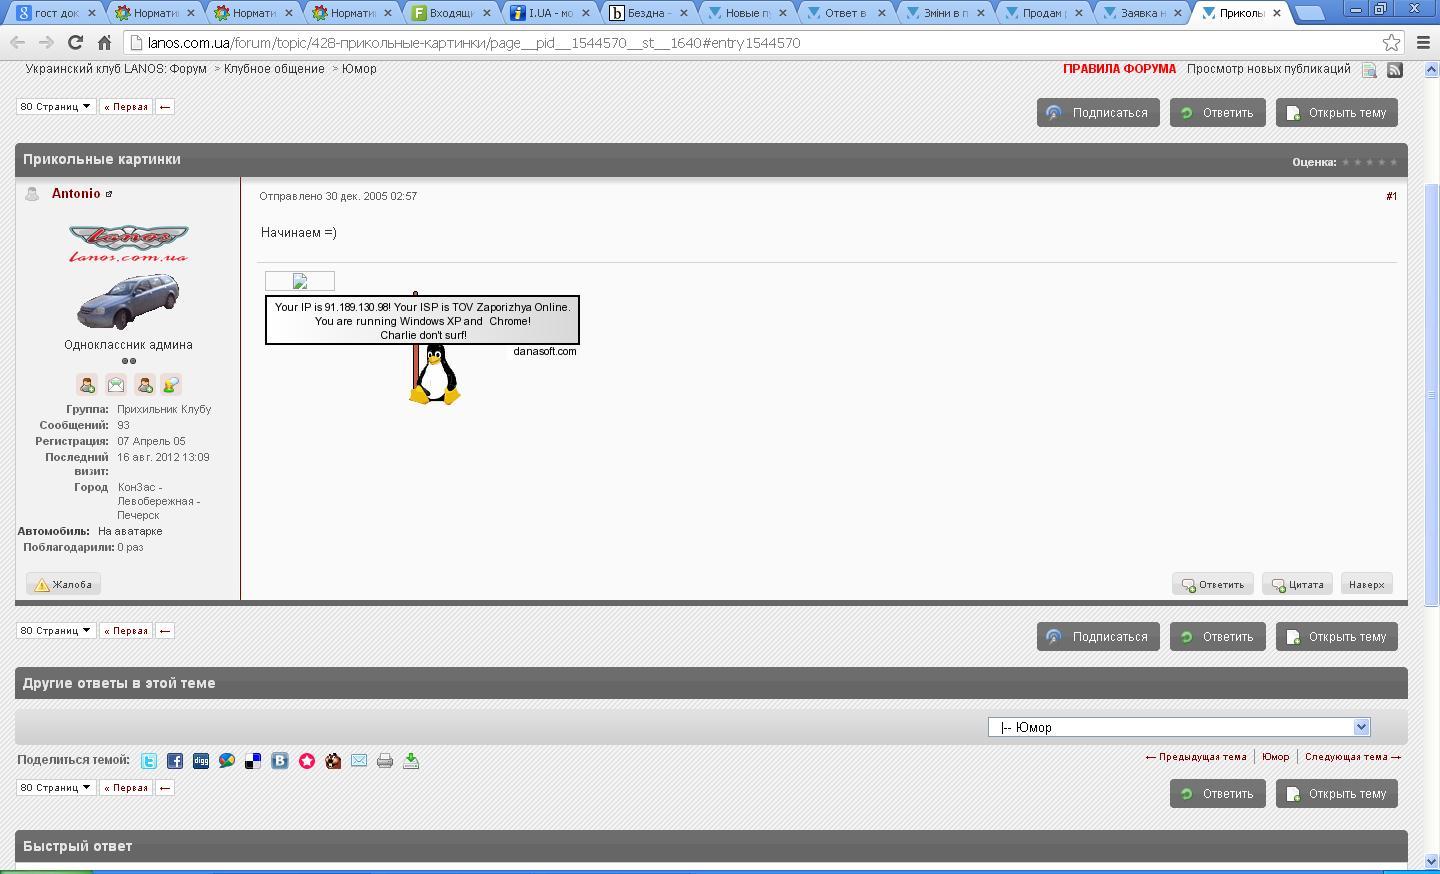Click the green download topic icon
This screenshot has height=874, width=1440.
pyautogui.click(x=411, y=761)
